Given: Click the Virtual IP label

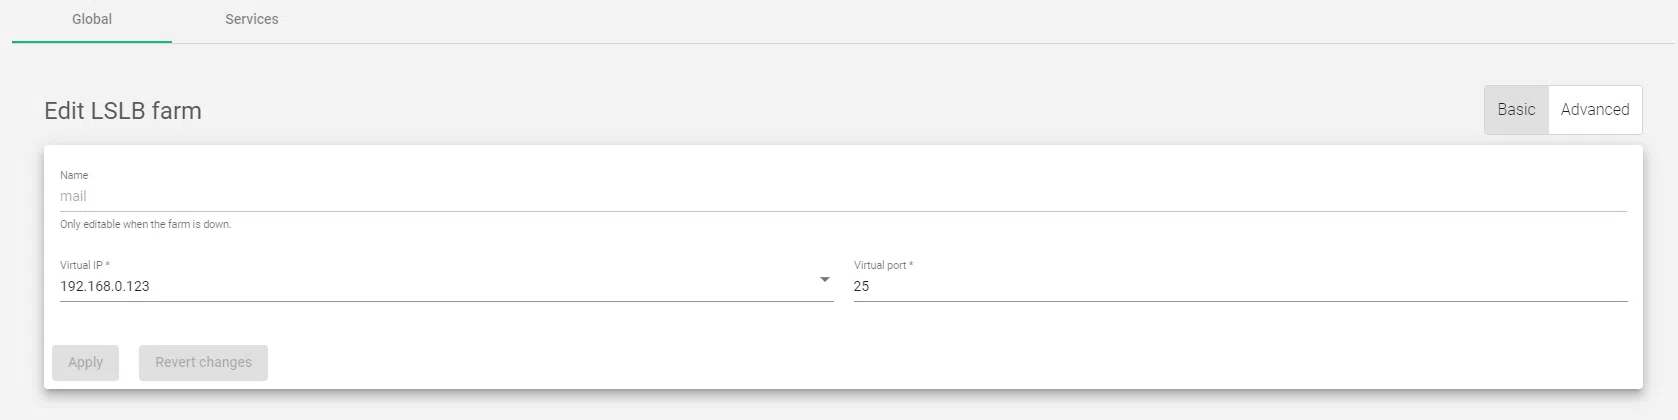Looking at the screenshot, I should 81,265.
